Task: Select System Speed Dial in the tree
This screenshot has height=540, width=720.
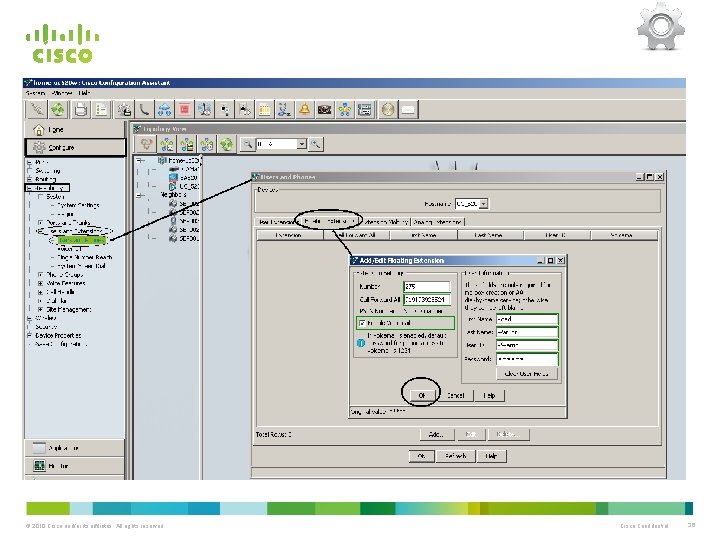Action: click(x=82, y=266)
